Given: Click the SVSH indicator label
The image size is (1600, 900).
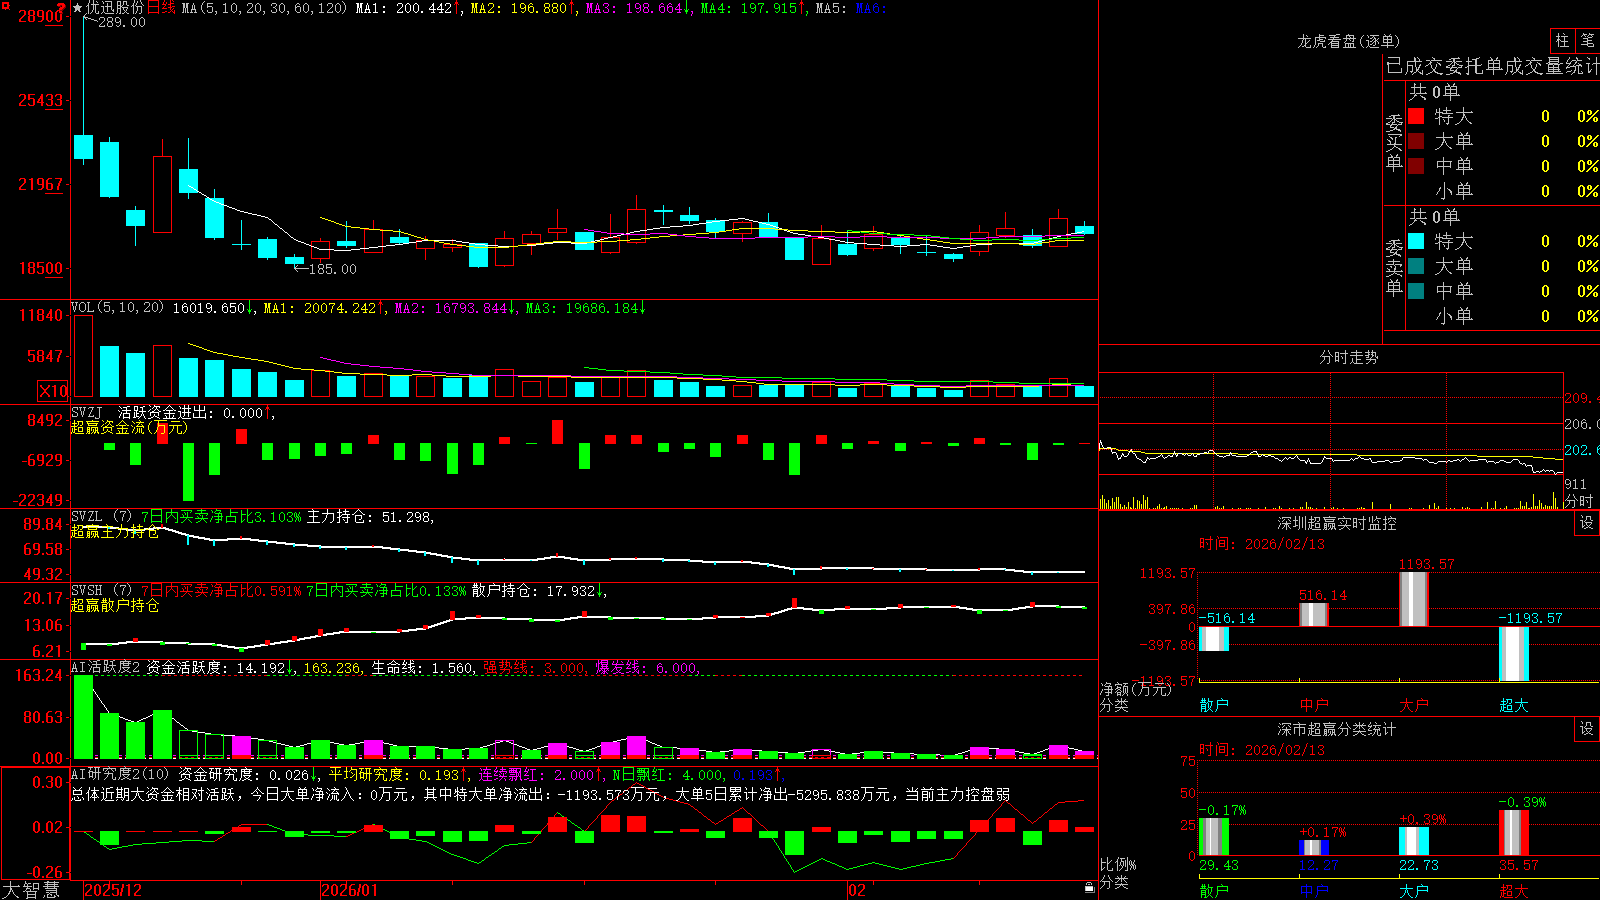Looking at the screenshot, I should point(86,591).
